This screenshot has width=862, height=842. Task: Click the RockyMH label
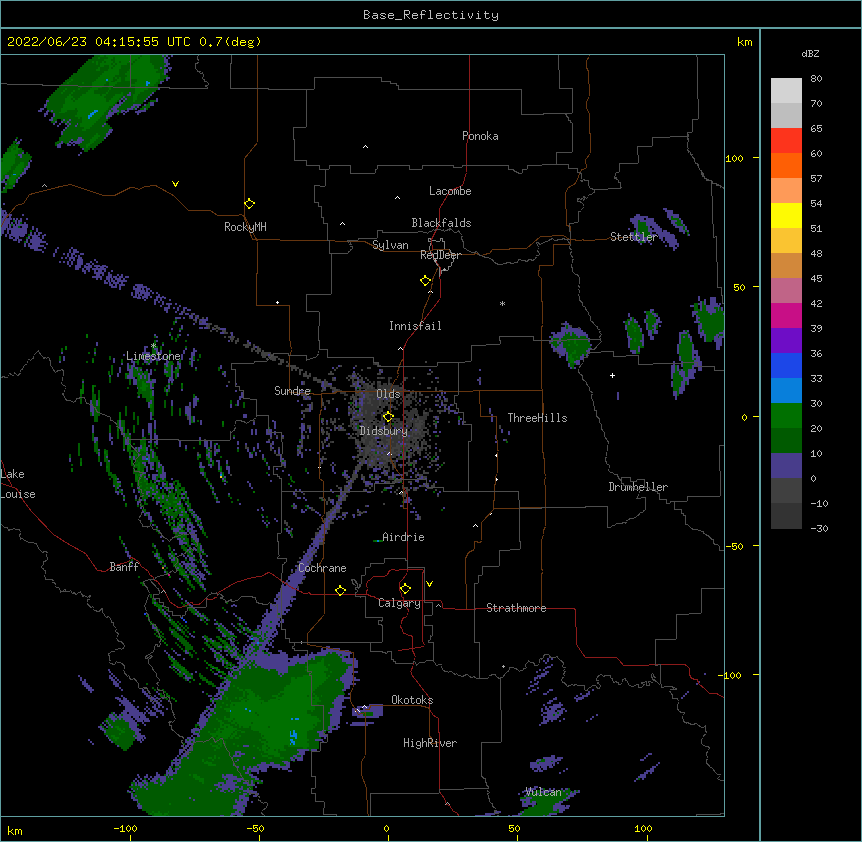[245, 227]
